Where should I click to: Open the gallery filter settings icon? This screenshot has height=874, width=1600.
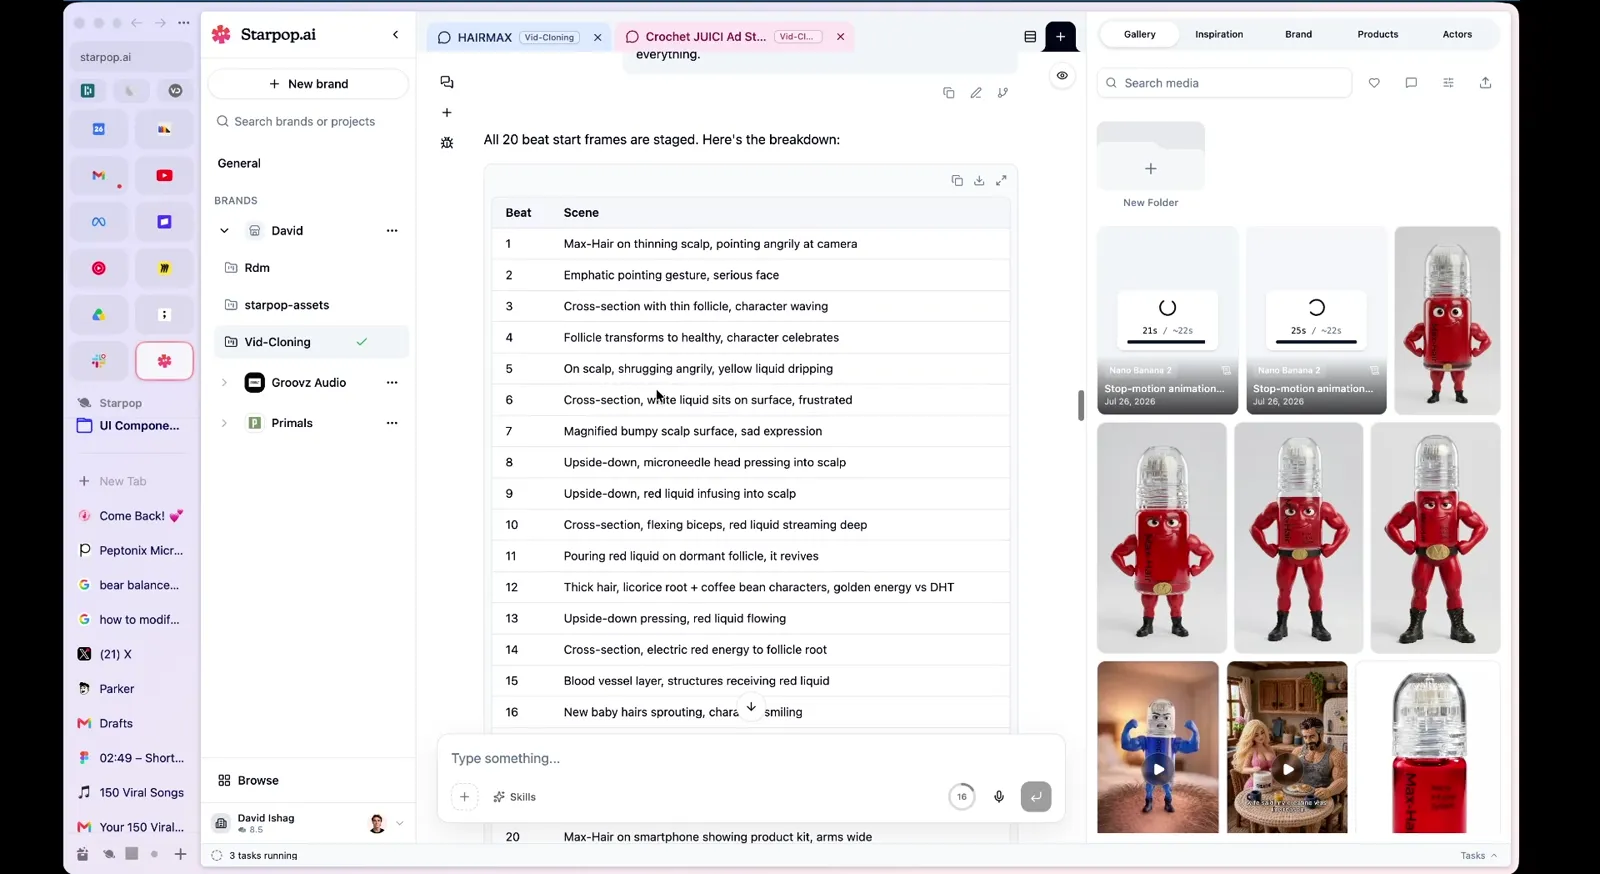[x=1448, y=83]
